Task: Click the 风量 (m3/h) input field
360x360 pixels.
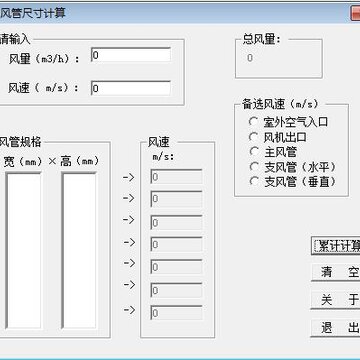Action: pos(131,55)
